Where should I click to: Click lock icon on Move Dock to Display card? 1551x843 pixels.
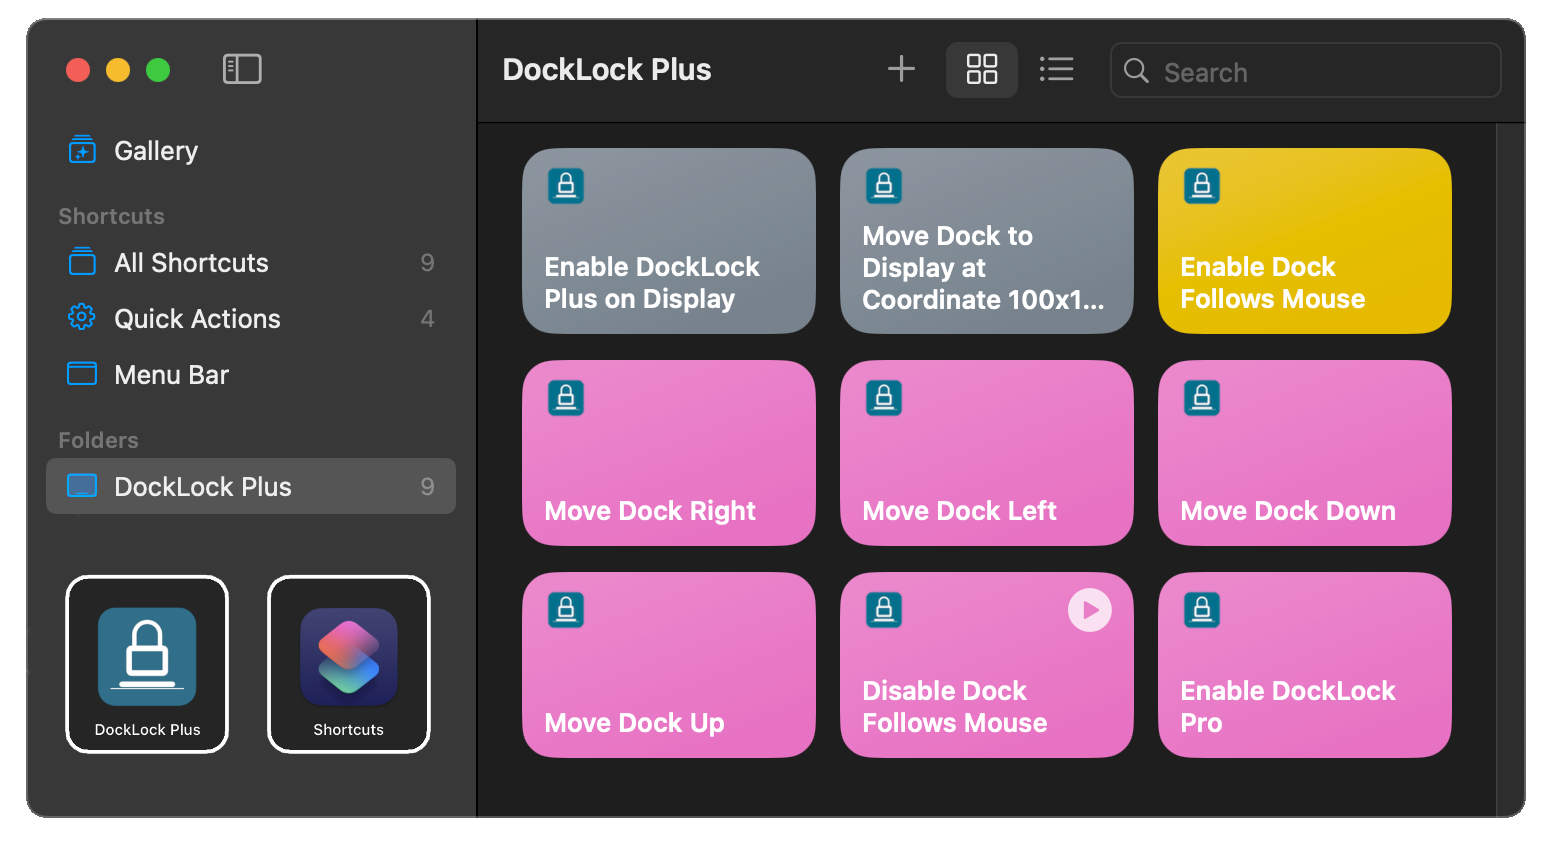pyautogui.click(x=884, y=186)
